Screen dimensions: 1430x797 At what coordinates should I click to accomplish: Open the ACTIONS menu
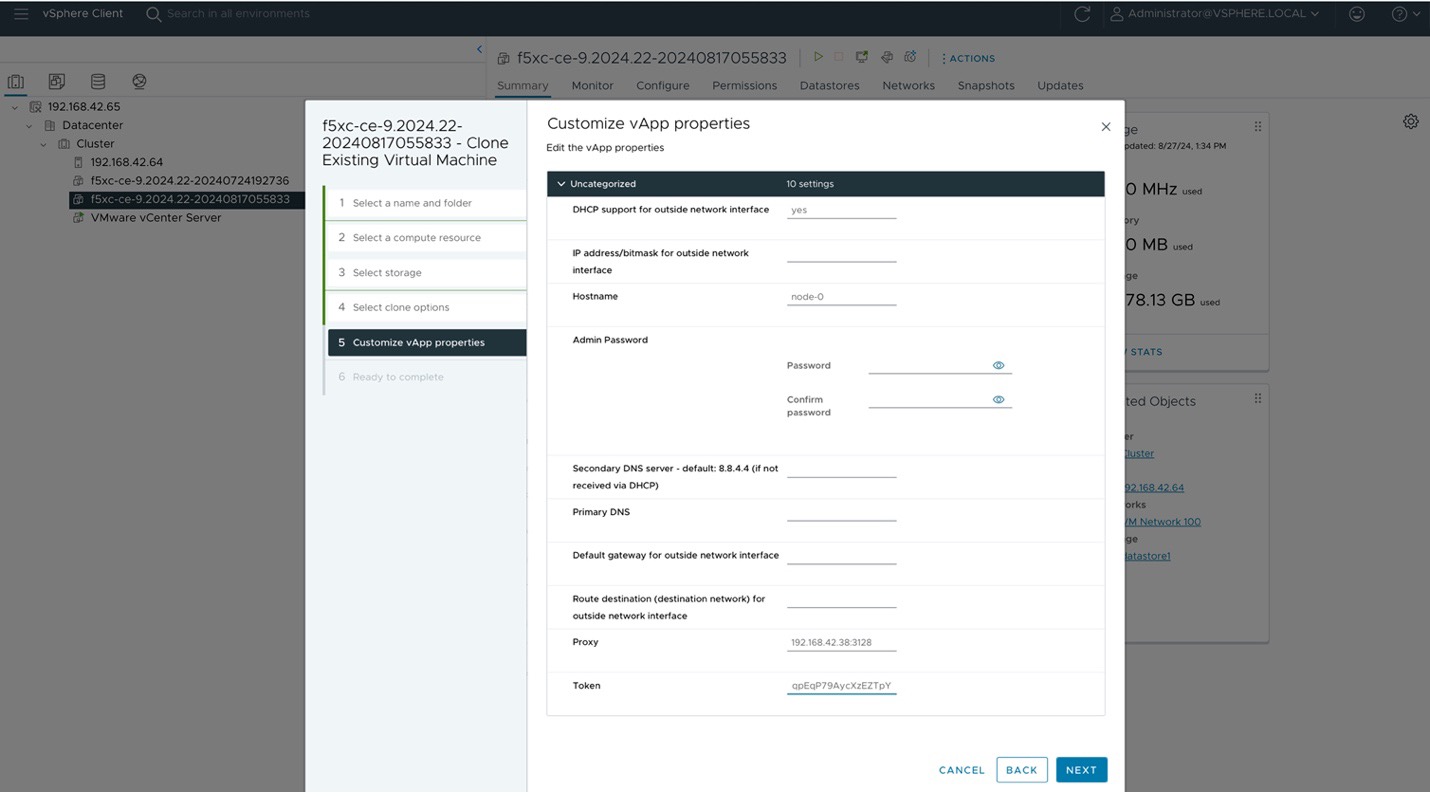968,58
